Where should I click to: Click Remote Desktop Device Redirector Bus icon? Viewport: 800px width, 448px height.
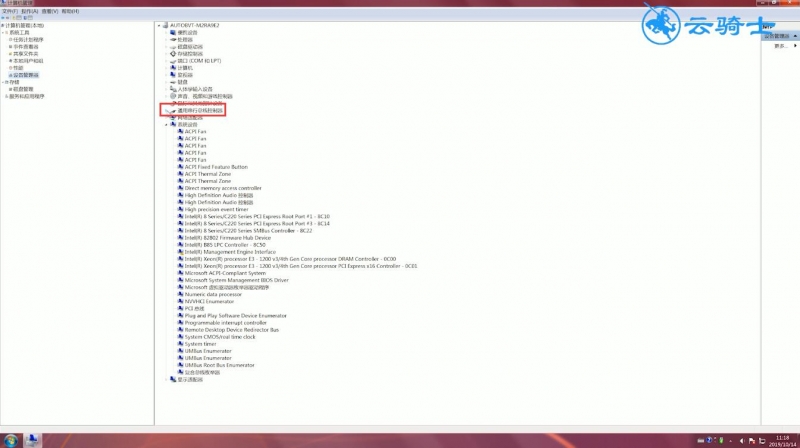click(180, 330)
